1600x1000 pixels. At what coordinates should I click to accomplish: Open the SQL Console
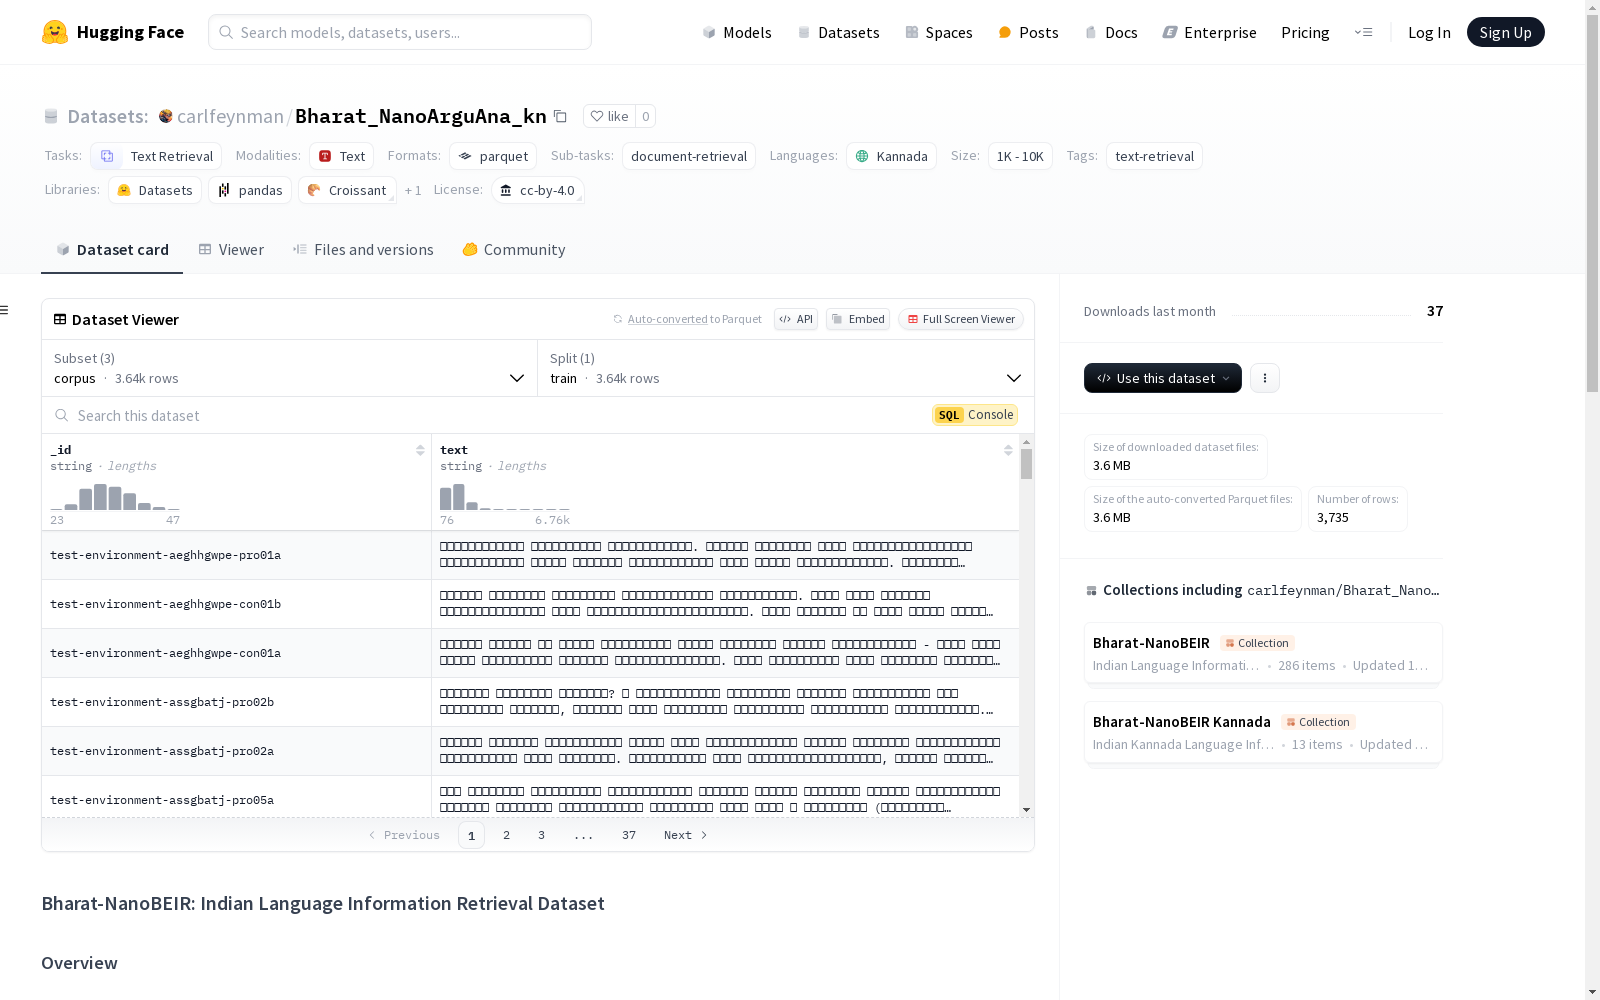click(x=975, y=415)
